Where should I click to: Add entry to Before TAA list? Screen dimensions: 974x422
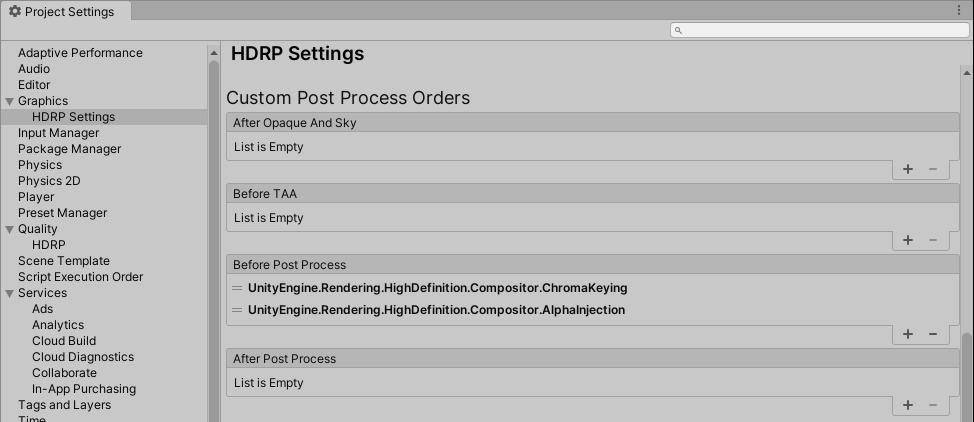point(908,240)
